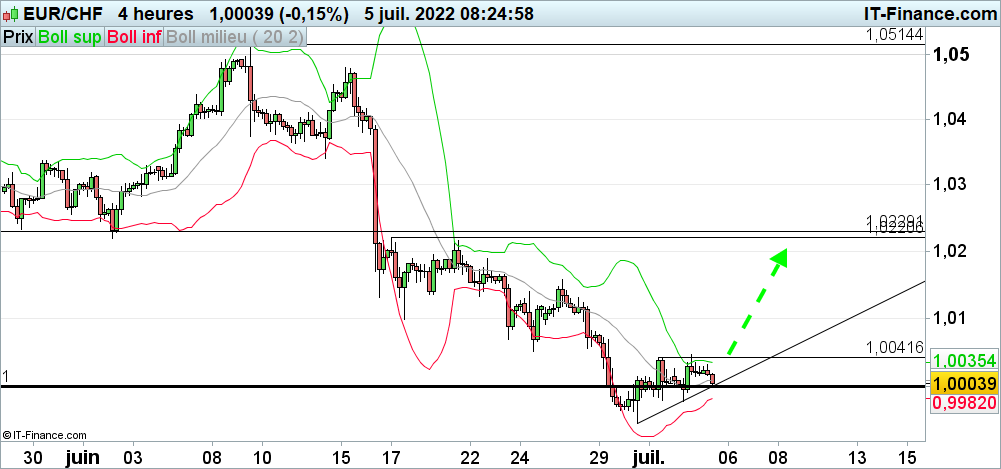Click the 1,00416 resistance level label
1001x469 pixels.
(895, 348)
